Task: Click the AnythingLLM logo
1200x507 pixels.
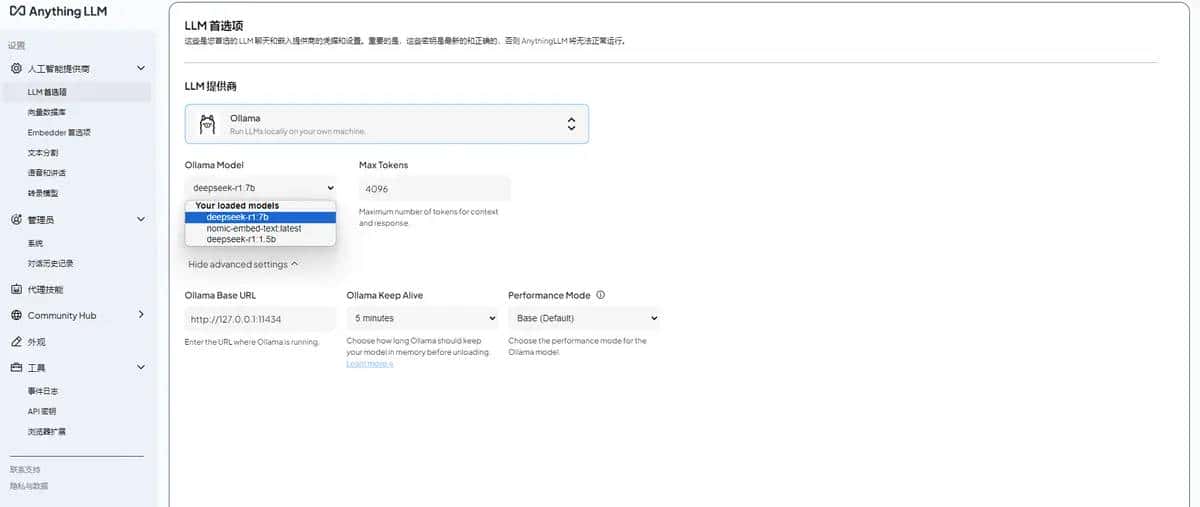Action: 58,12
